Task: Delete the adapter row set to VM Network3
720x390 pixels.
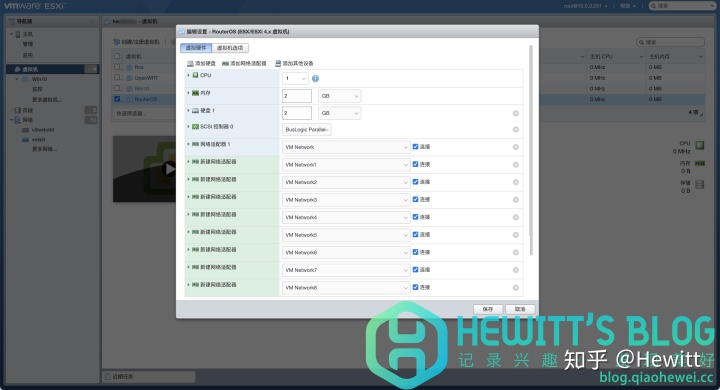Action: 516,200
